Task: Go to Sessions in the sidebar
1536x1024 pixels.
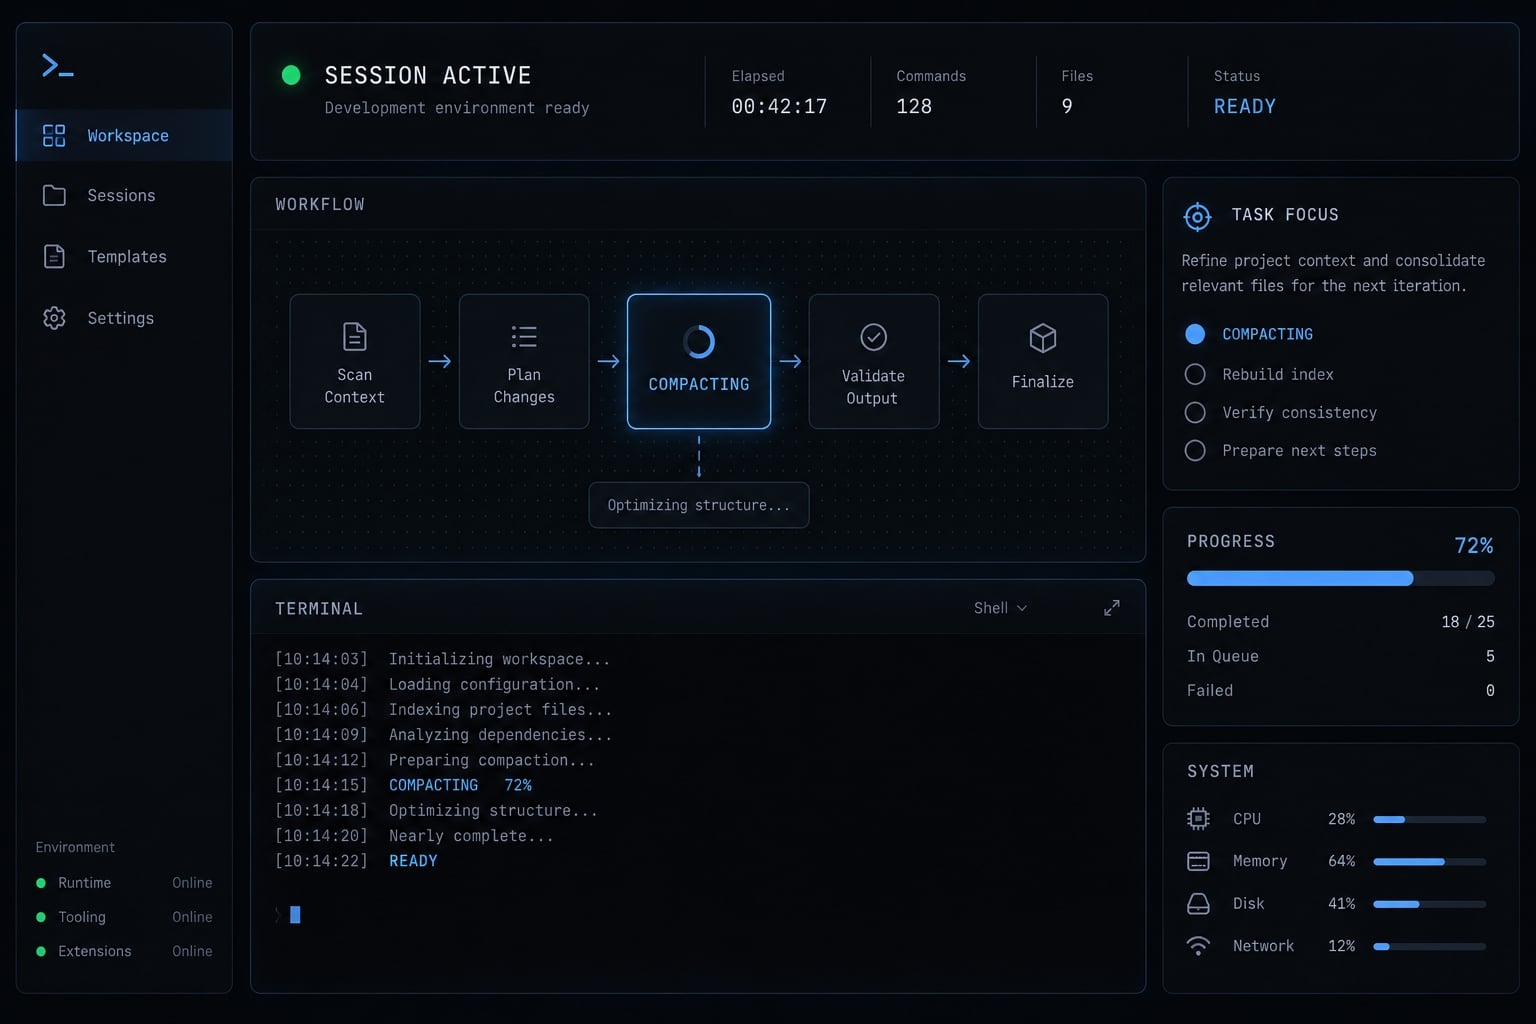Action: point(124,196)
